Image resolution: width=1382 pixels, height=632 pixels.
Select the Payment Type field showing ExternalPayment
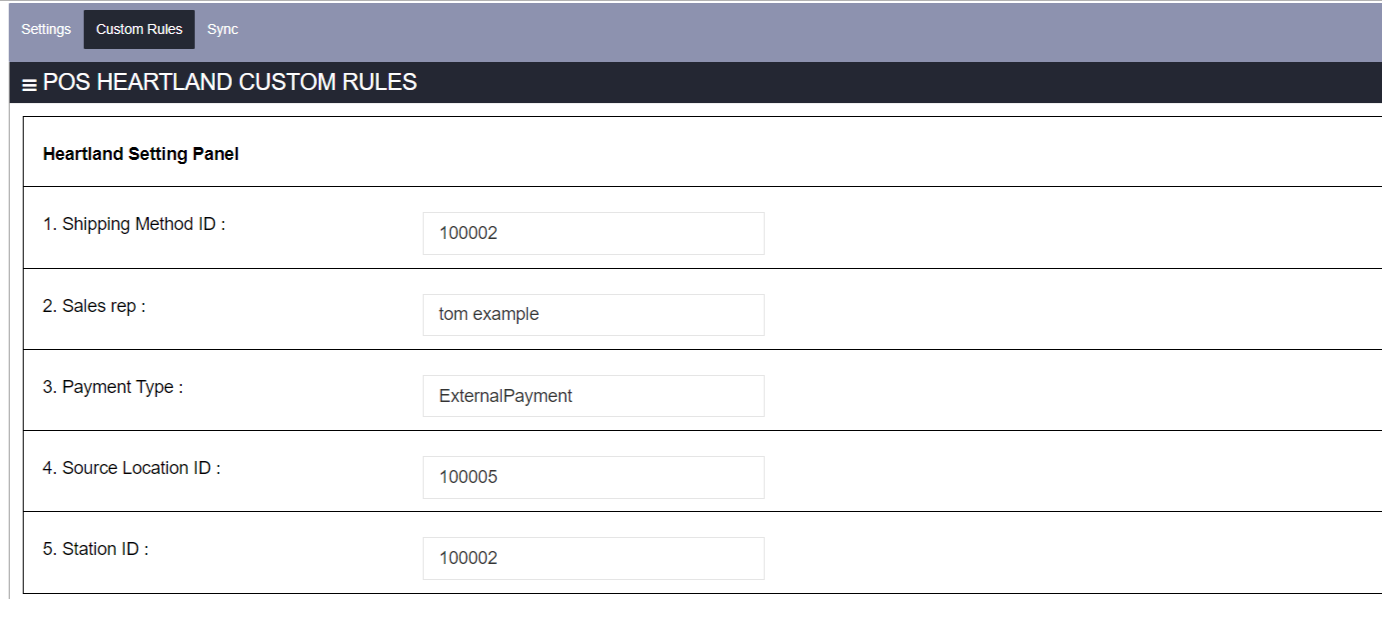coord(593,396)
